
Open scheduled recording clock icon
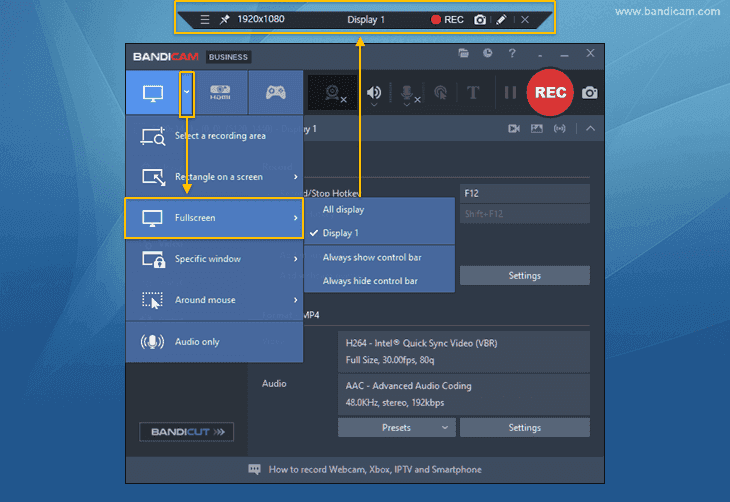tap(487, 53)
